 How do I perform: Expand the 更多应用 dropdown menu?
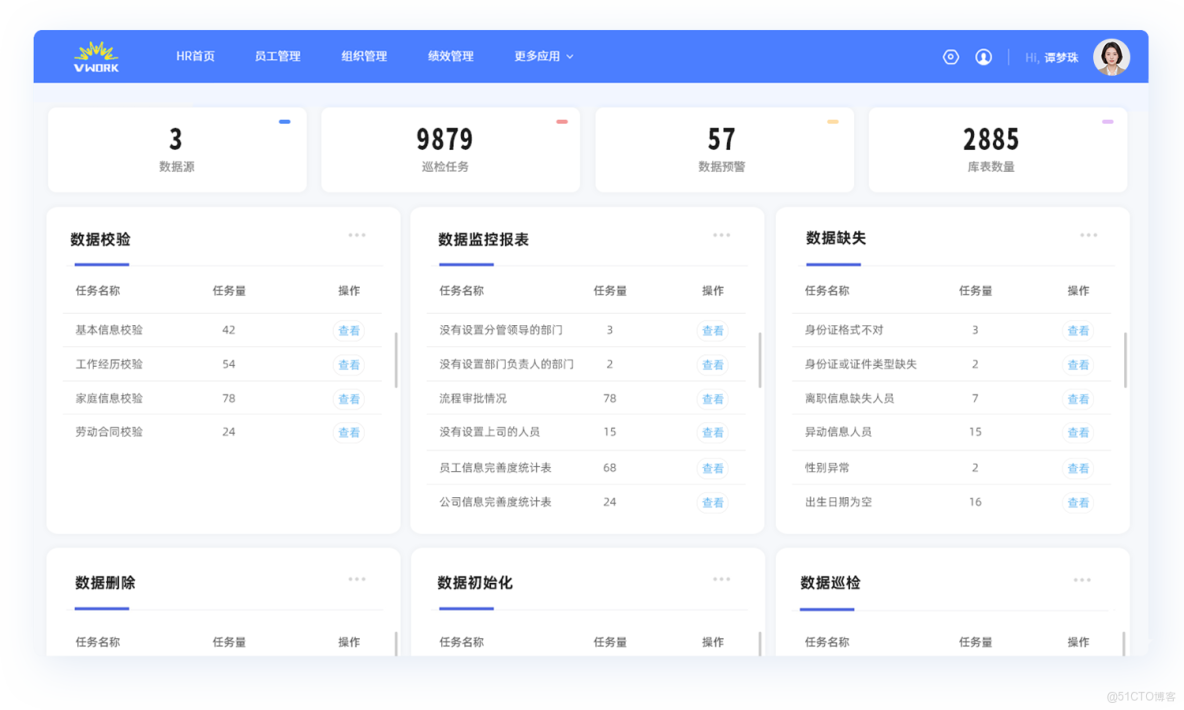tap(543, 56)
